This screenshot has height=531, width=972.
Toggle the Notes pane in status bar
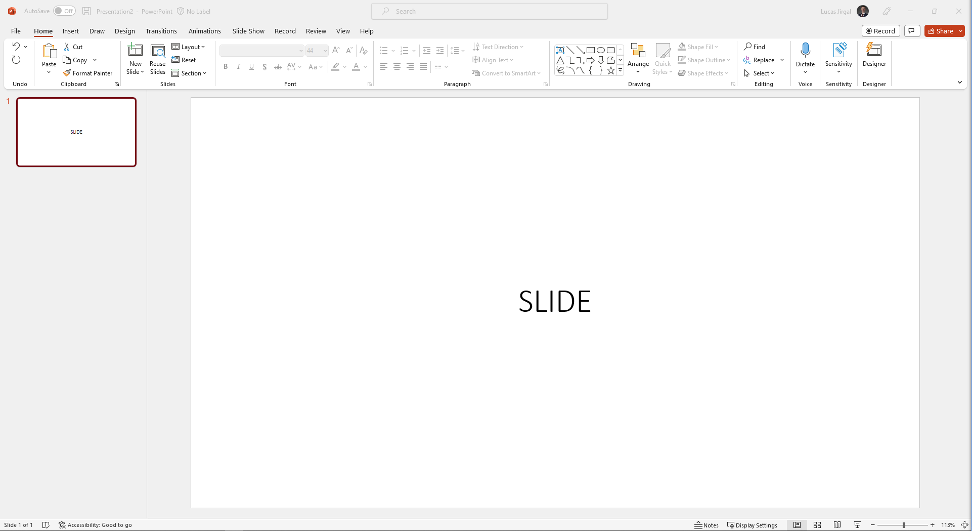(706, 524)
